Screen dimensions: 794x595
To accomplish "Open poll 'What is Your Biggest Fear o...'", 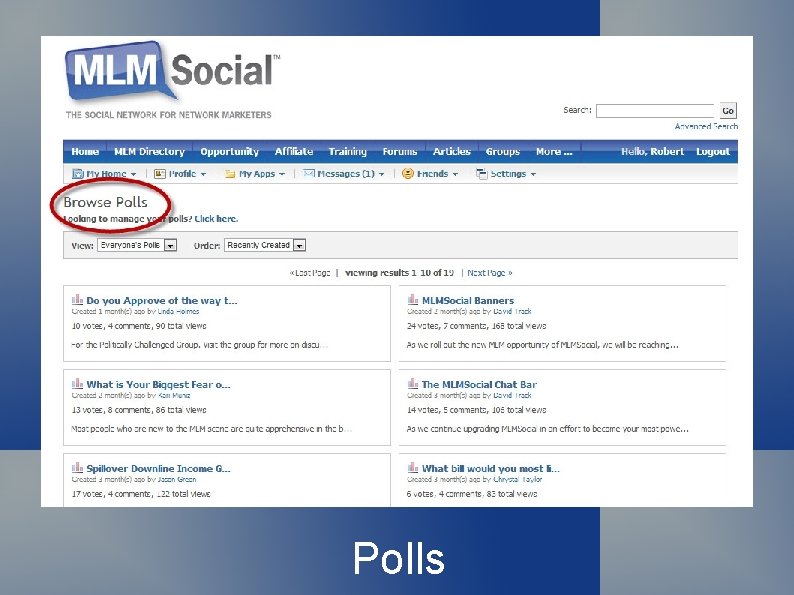I will point(158,384).
